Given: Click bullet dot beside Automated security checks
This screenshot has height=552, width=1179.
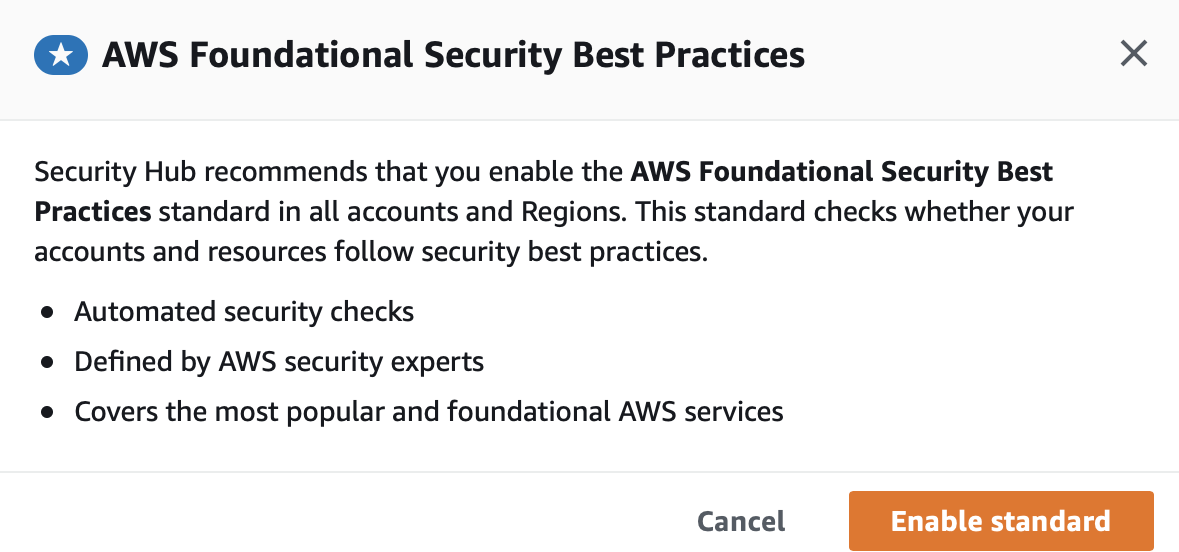Looking at the screenshot, I should click(x=48, y=312).
